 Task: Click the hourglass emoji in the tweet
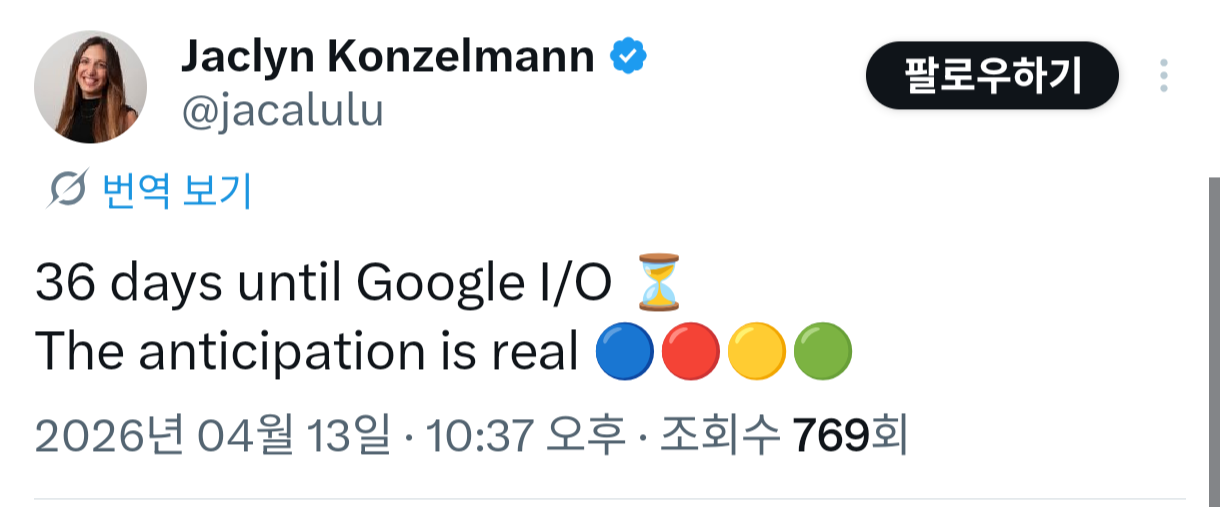point(659,284)
